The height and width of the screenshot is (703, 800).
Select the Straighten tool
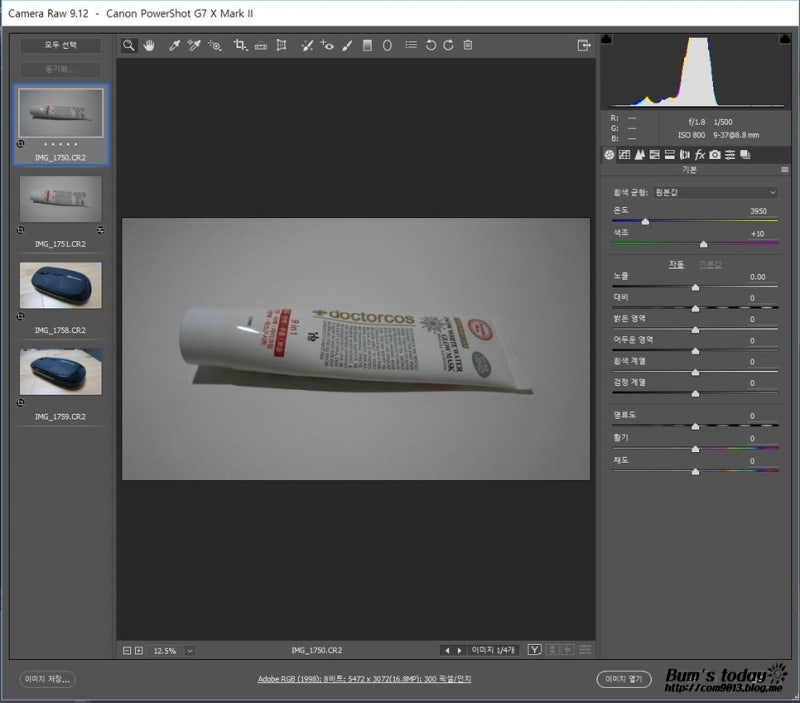point(261,45)
